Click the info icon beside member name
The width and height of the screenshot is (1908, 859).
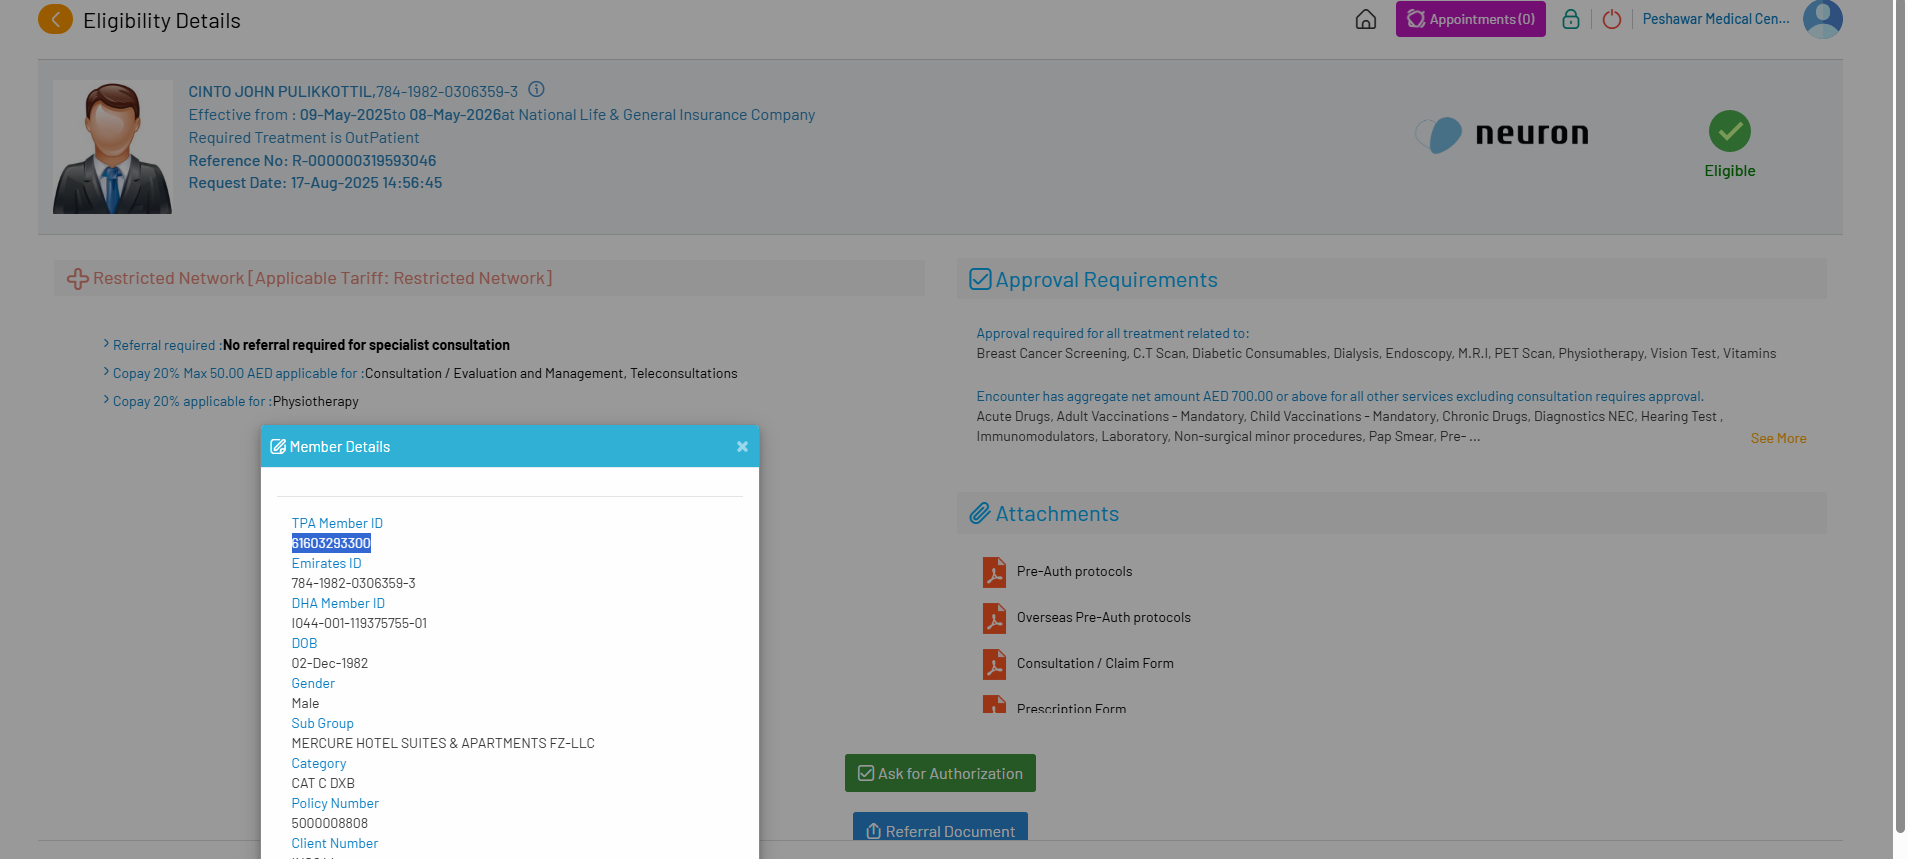pos(536,89)
